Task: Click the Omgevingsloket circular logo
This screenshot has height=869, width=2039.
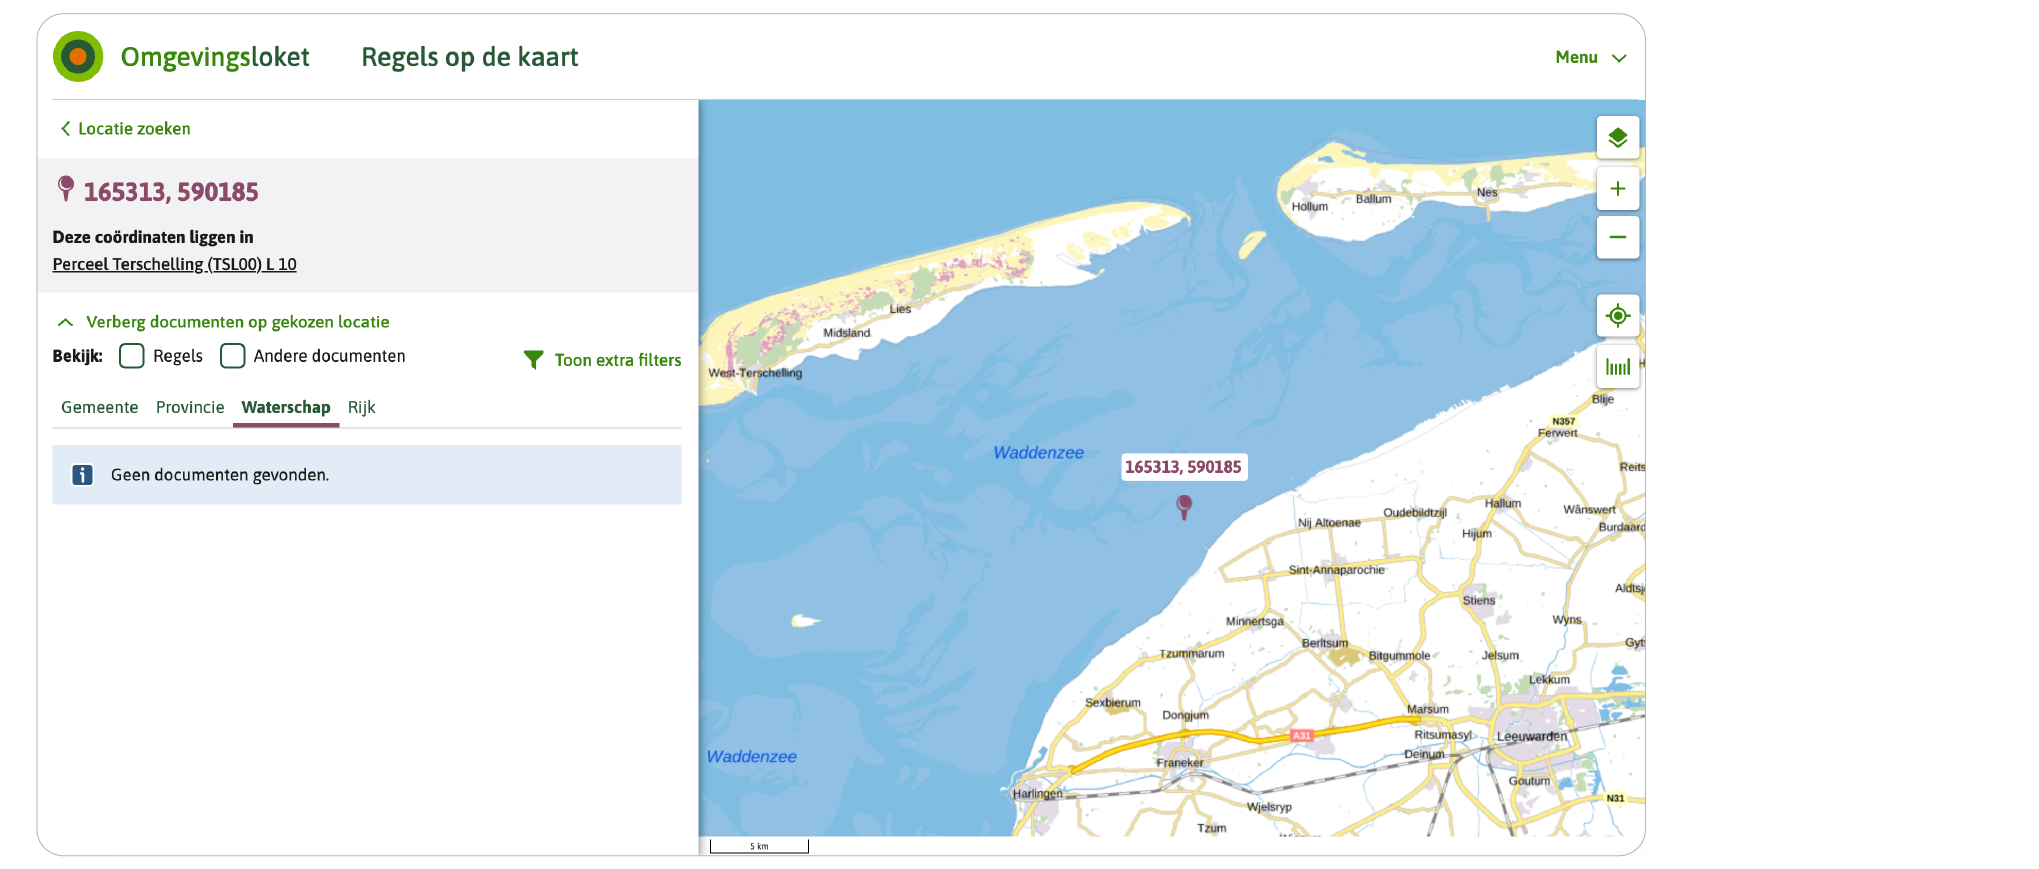Action: (78, 57)
